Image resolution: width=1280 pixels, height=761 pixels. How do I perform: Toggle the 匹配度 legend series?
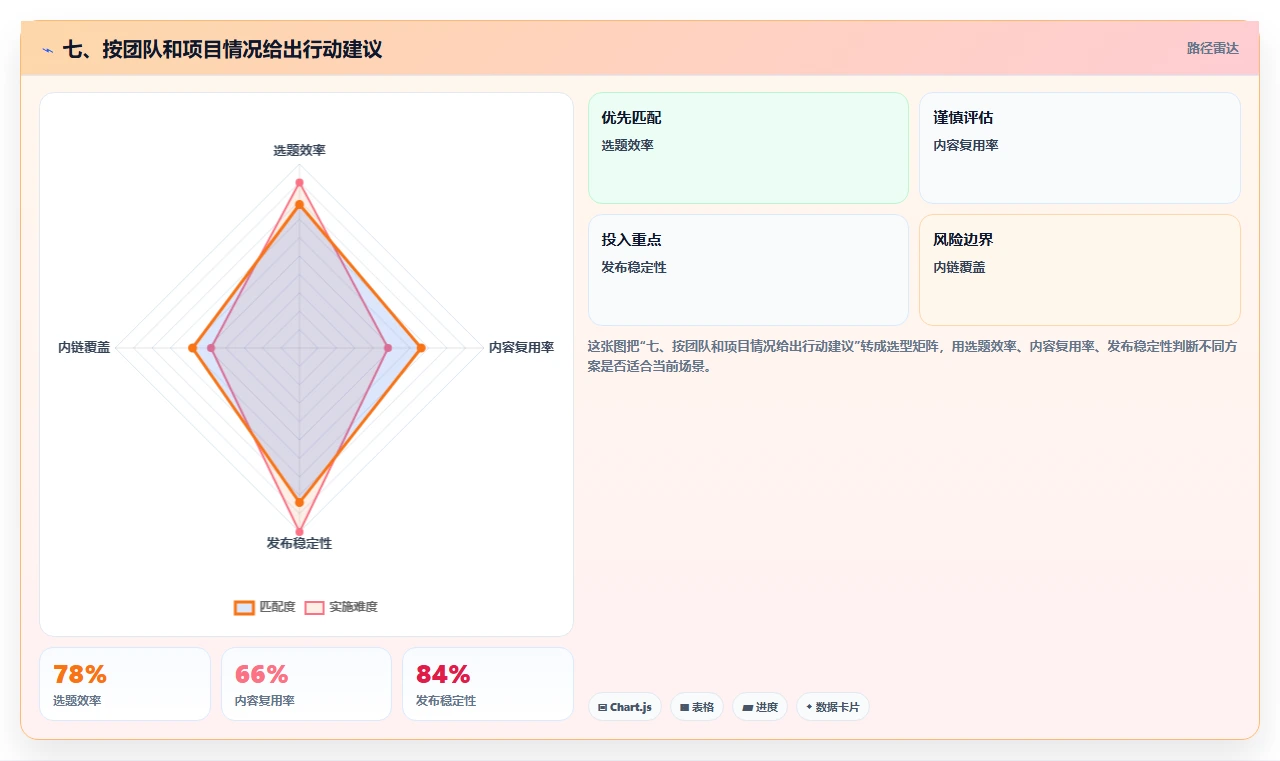click(x=265, y=607)
